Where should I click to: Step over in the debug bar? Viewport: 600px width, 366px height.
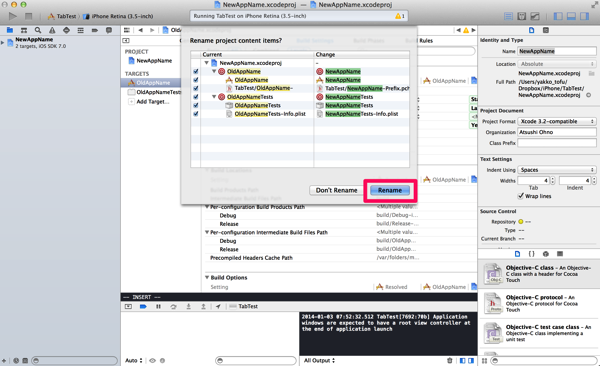click(173, 306)
